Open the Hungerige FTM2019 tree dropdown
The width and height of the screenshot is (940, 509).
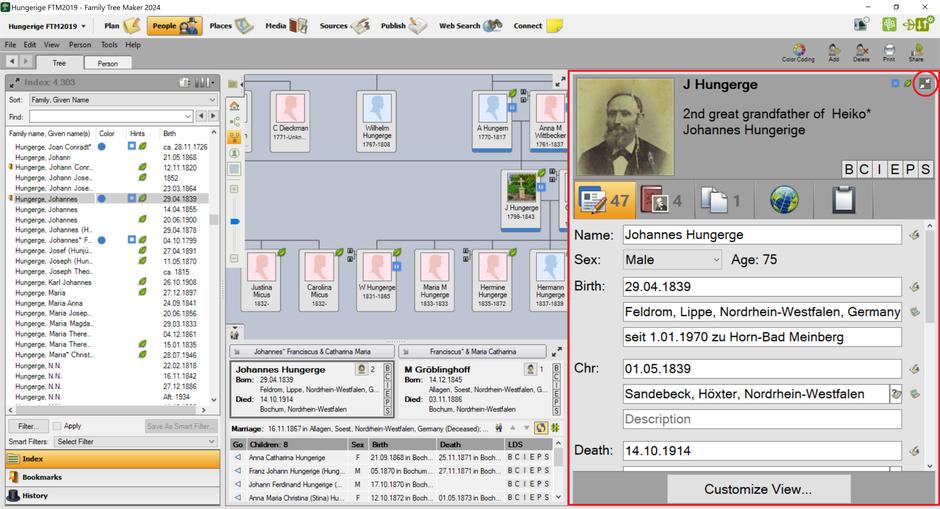(x=47, y=26)
